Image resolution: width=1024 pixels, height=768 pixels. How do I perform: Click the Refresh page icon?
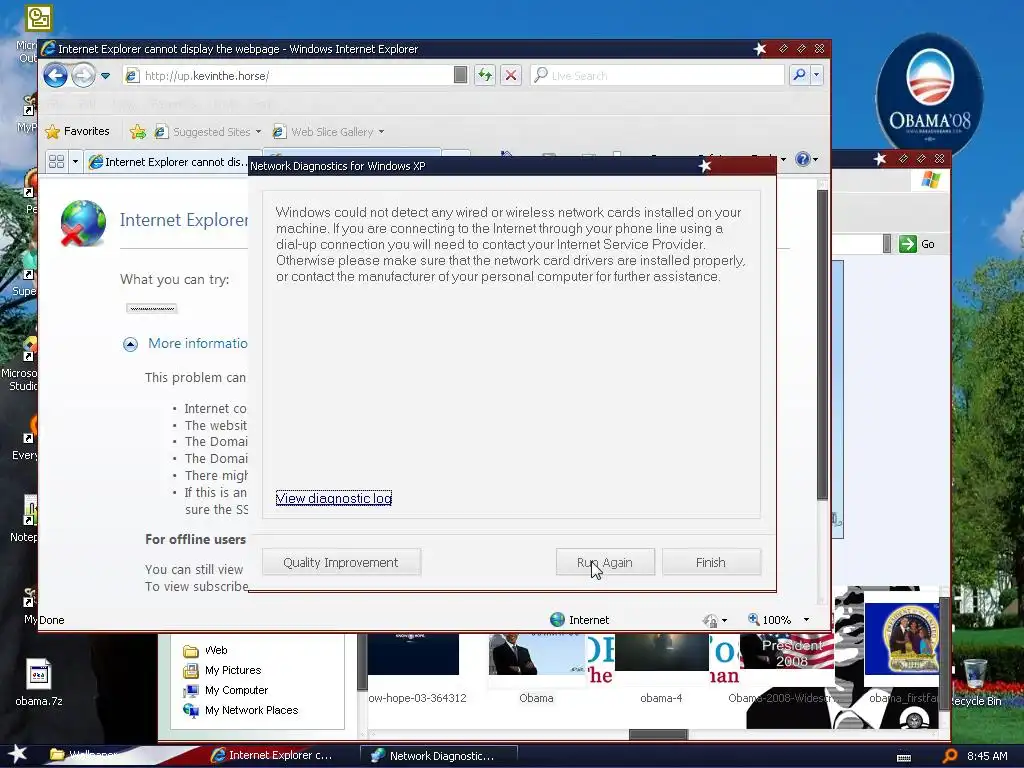pyautogui.click(x=485, y=76)
